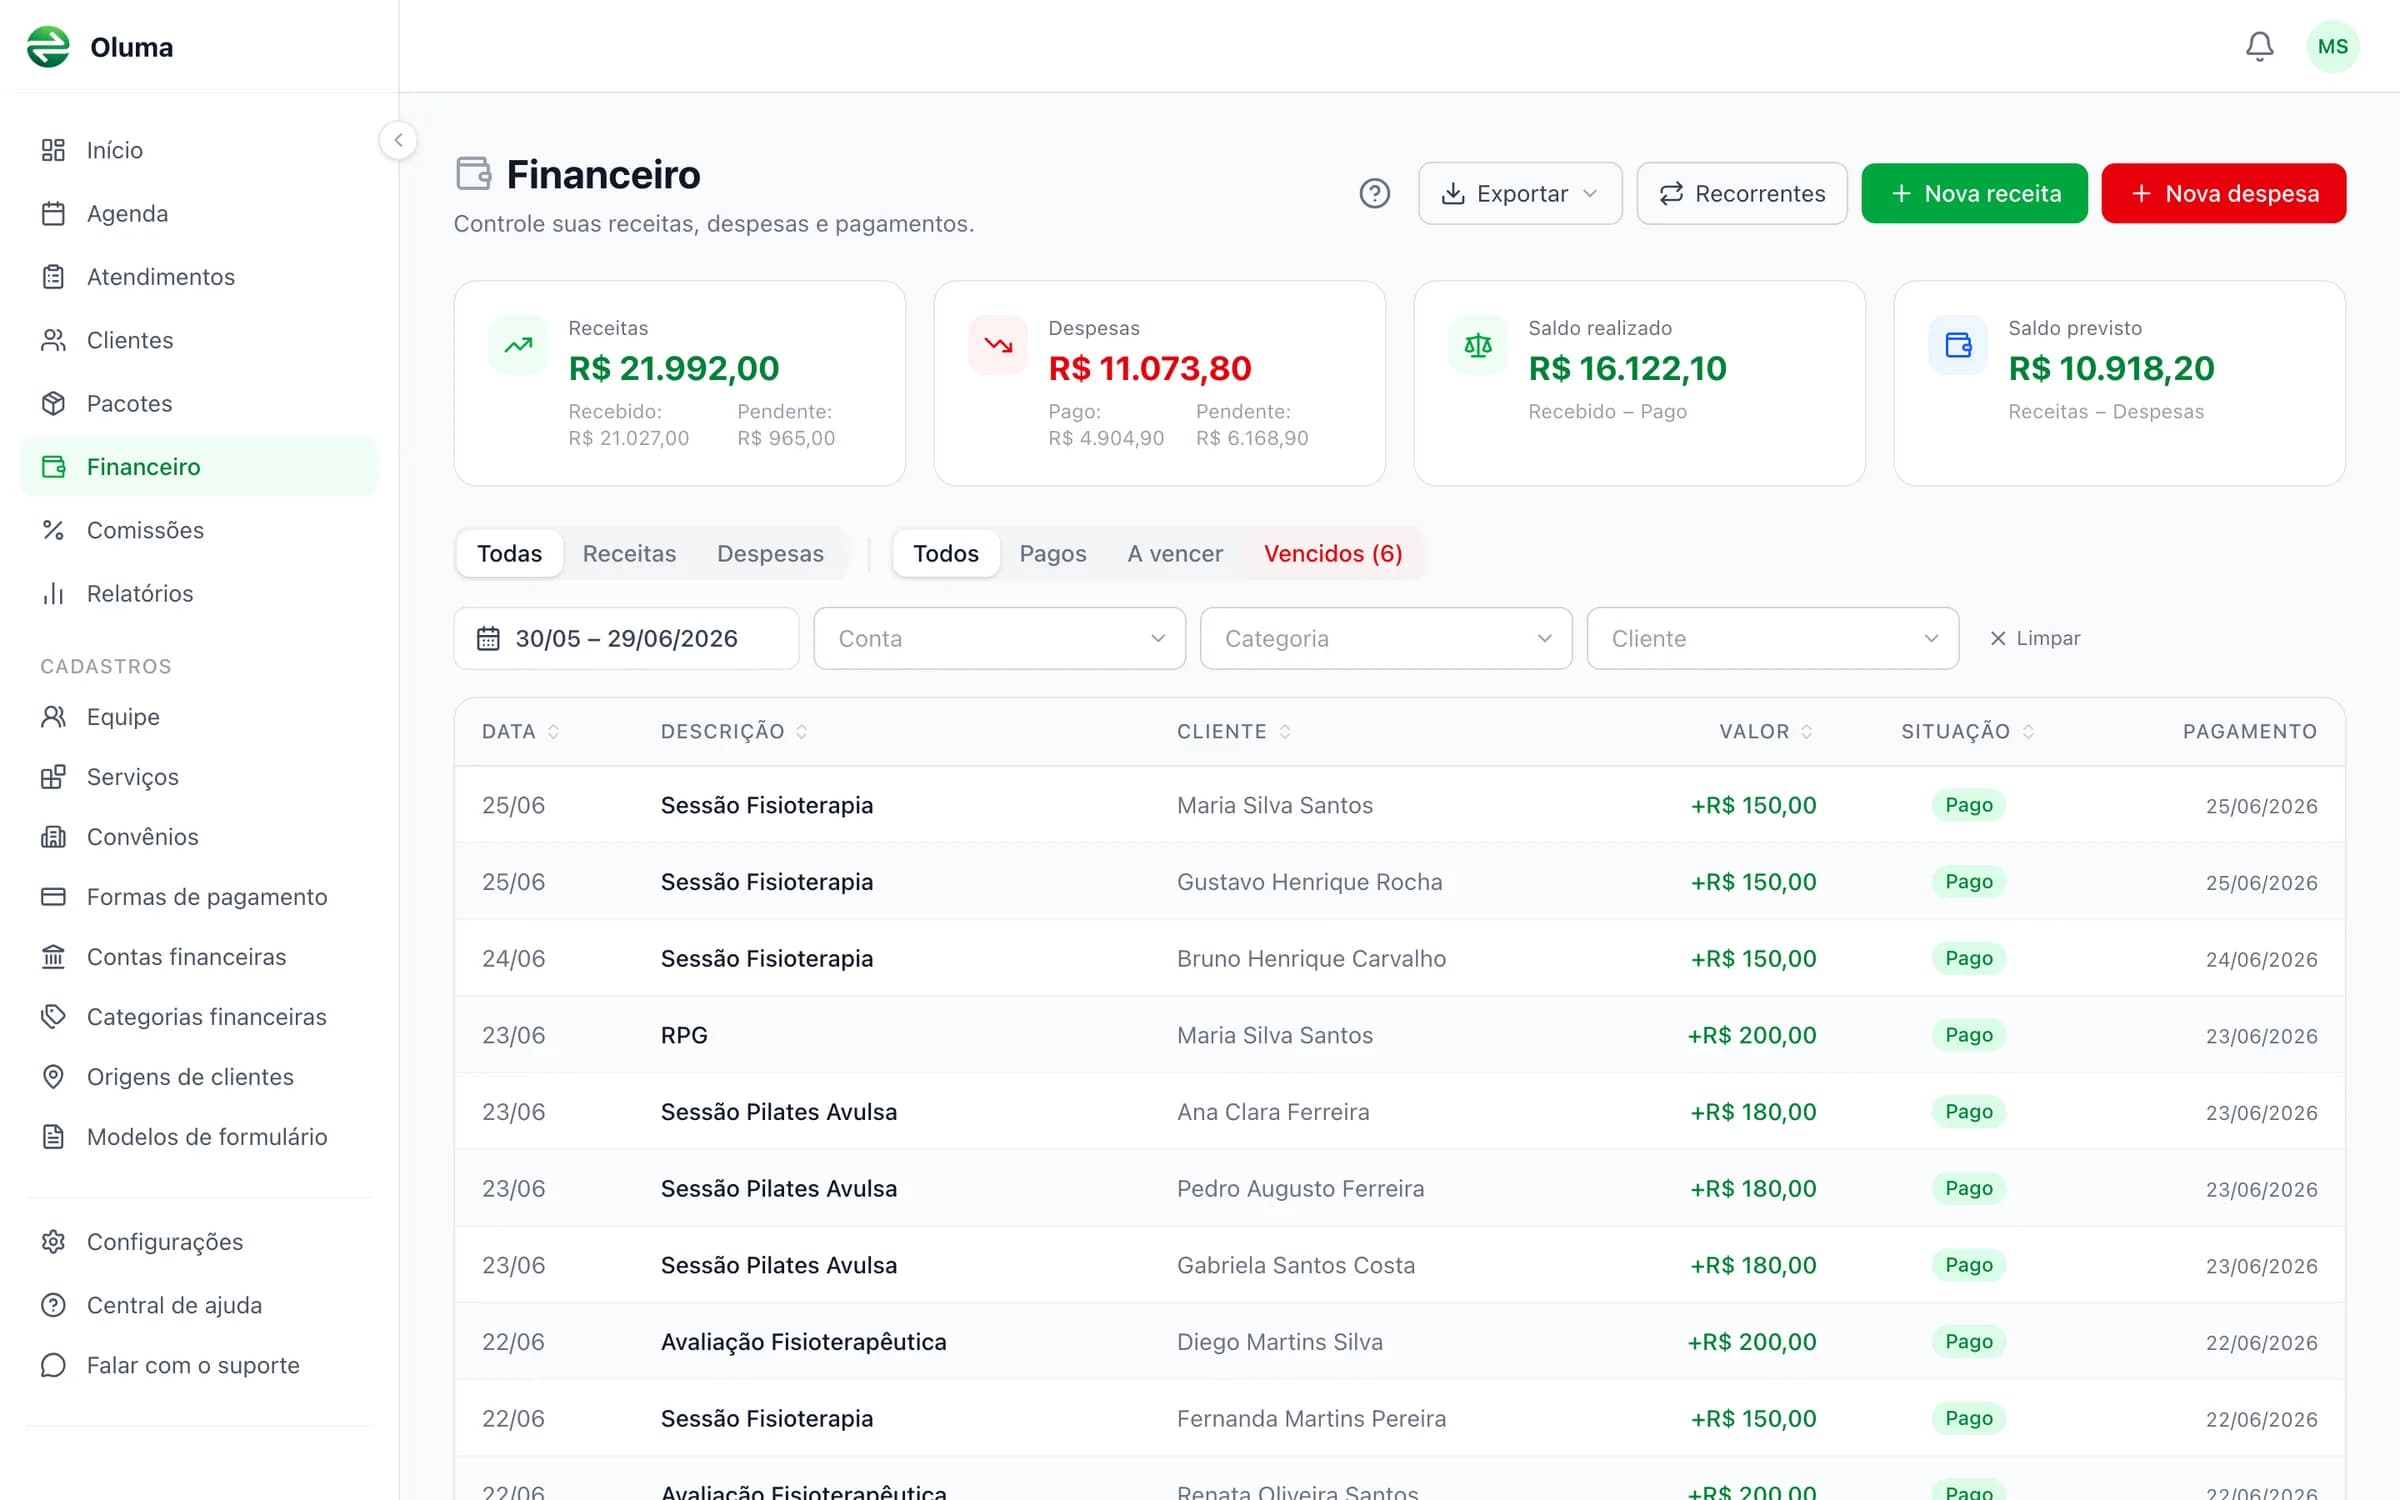Sort the table by the Data column
2400x1500 pixels.
point(520,731)
